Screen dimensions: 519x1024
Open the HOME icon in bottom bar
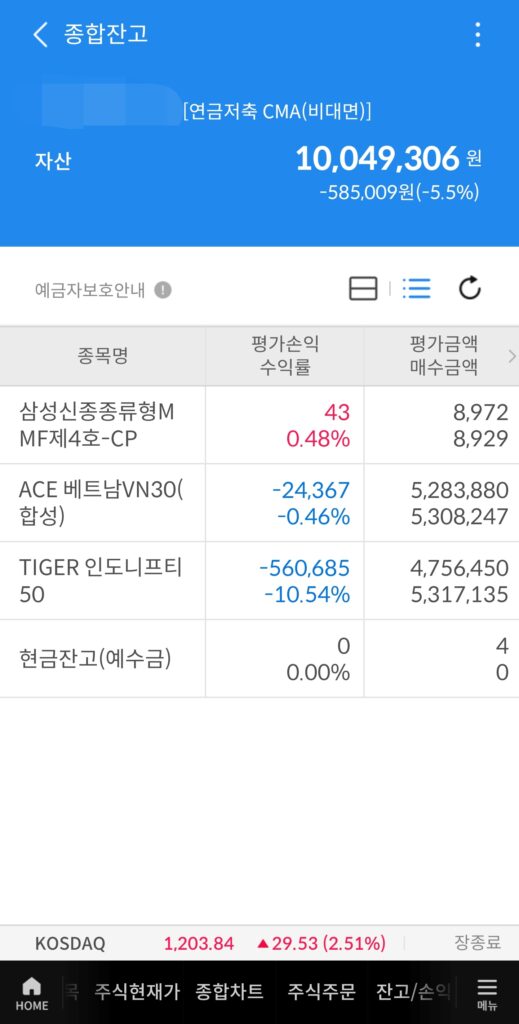[31, 993]
